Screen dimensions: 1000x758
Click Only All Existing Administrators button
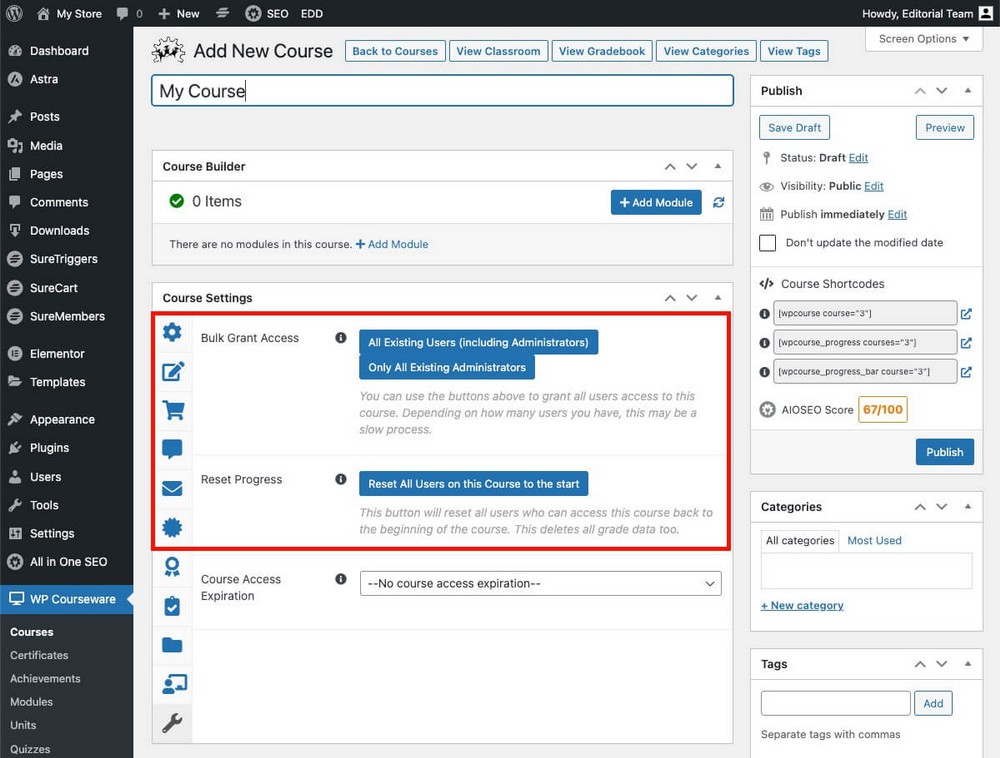[x=446, y=367]
